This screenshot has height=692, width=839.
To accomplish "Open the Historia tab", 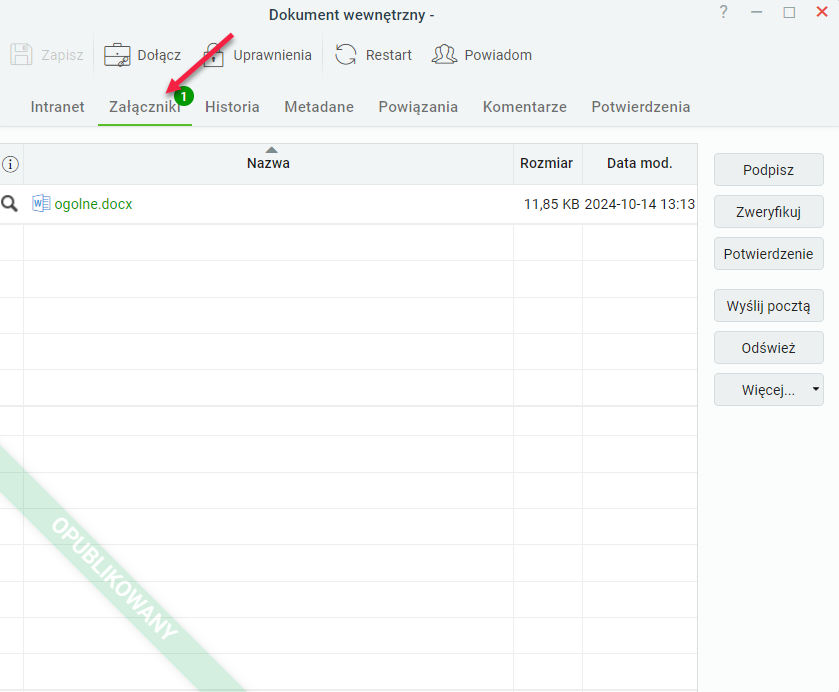I will pos(232,107).
